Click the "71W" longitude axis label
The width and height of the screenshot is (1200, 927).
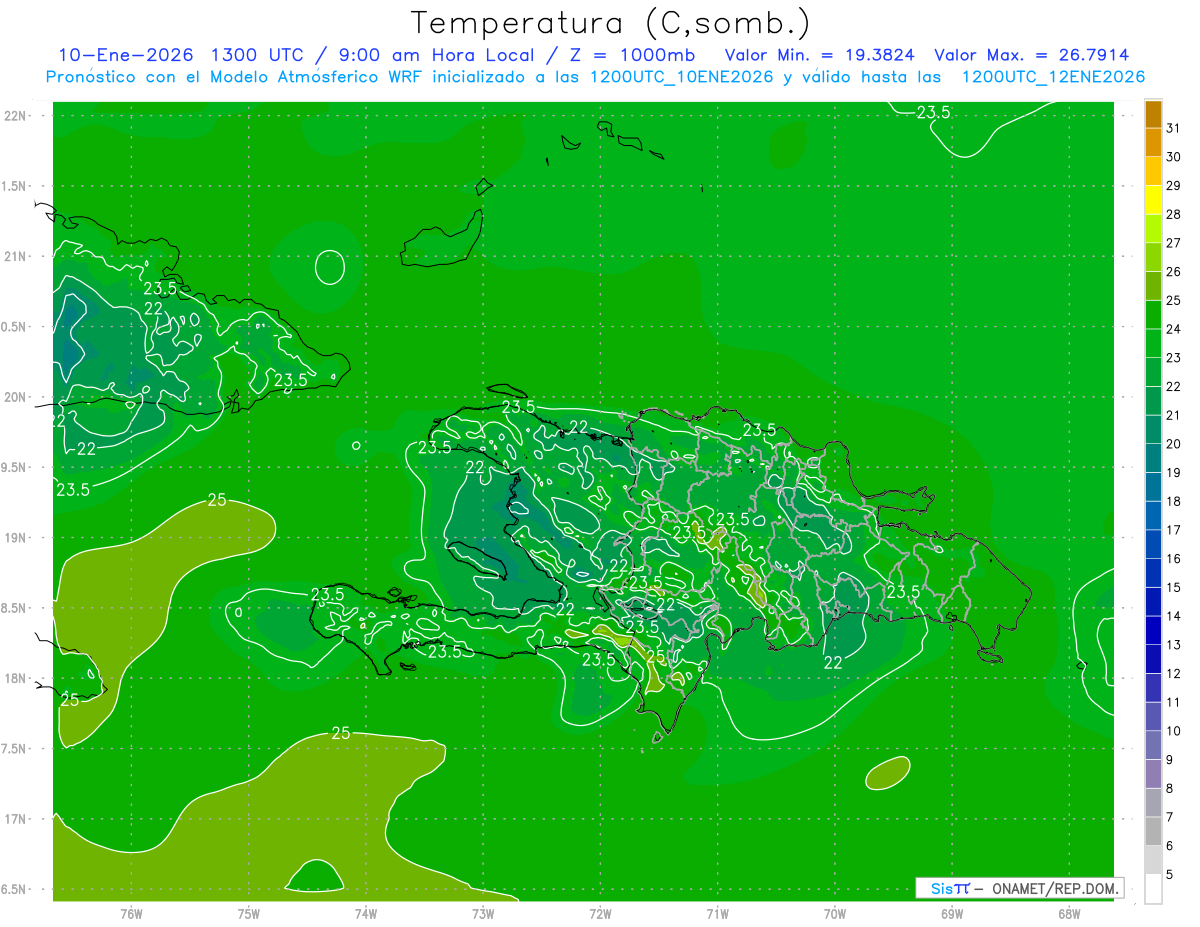click(x=717, y=914)
